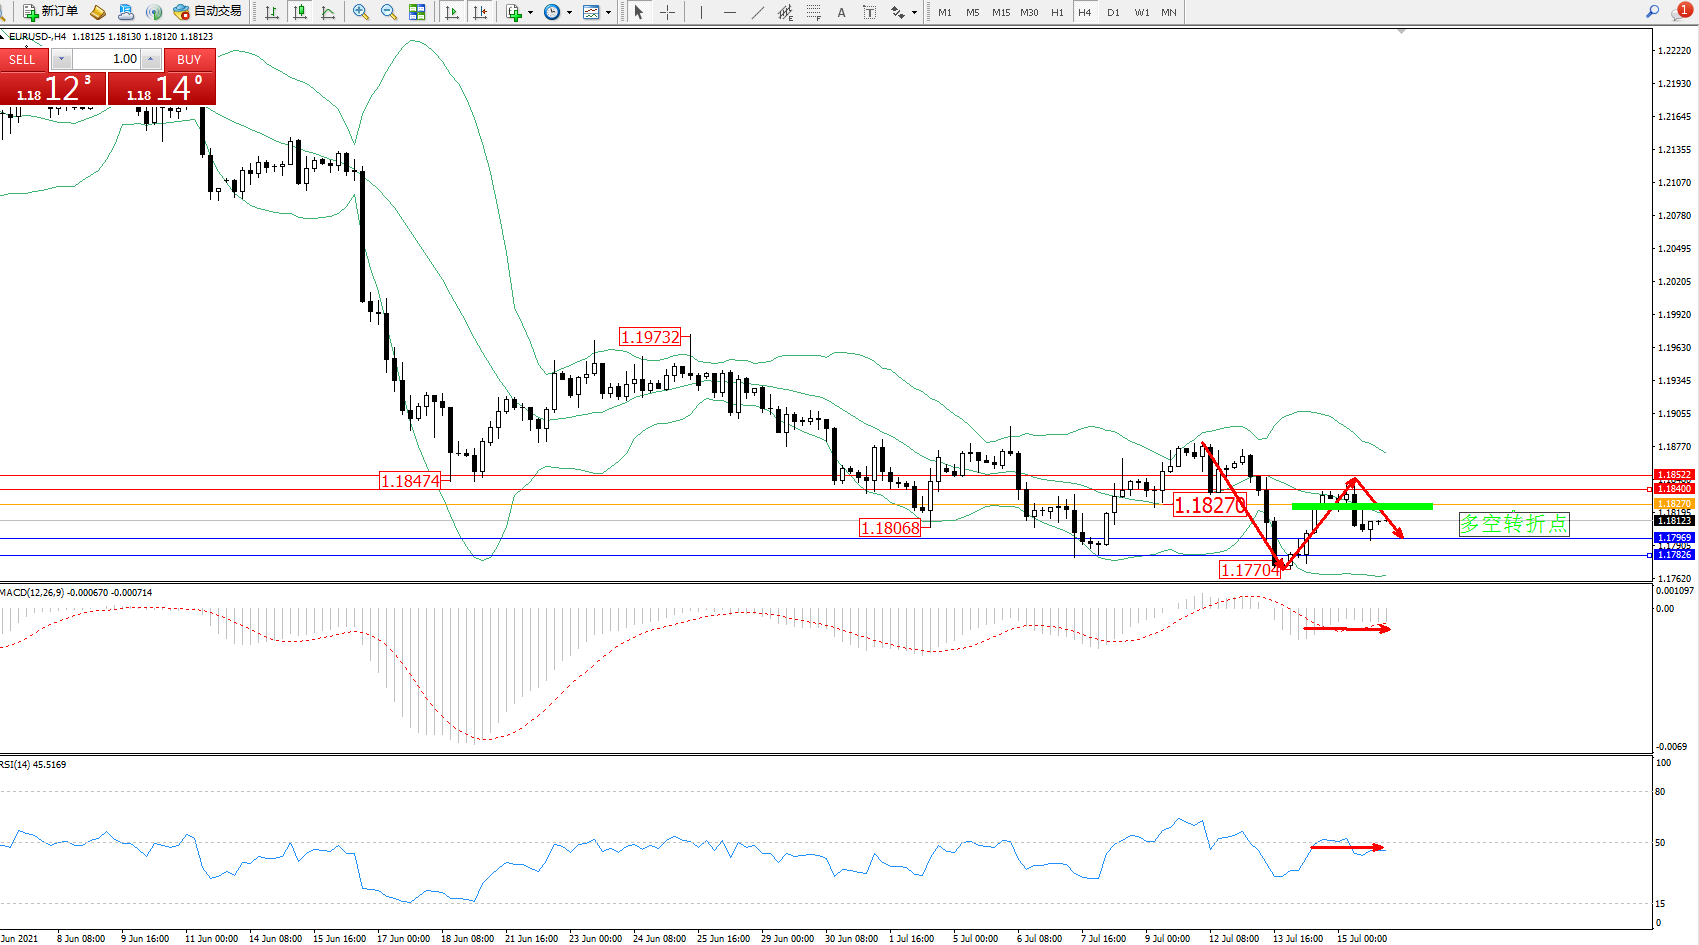Switch to the D1 timeframe
1699x945 pixels.
point(1113,12)
